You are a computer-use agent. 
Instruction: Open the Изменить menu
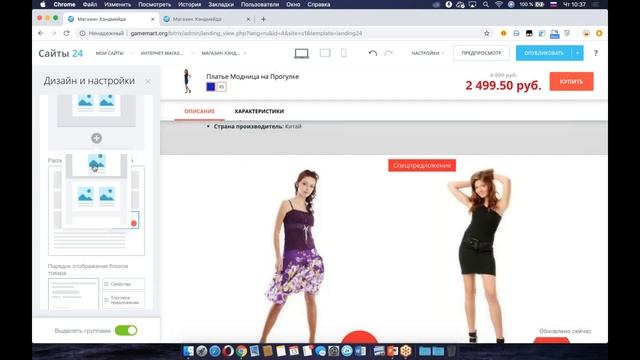pyautogui.click(x=118, y=4)
